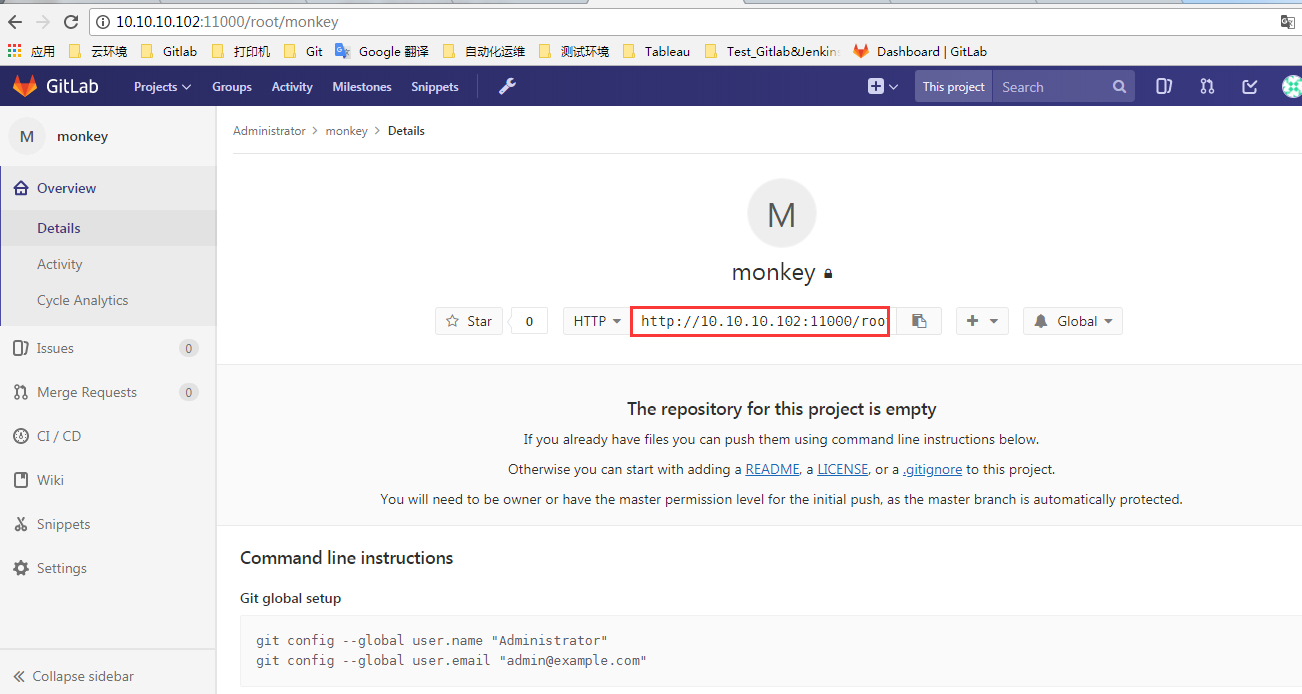Click the Star button
The image size is (1302, 694).
468,321
